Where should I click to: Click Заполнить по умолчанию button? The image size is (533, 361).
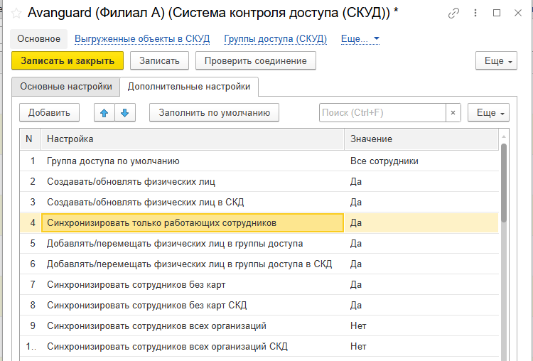tap(214, 113)
